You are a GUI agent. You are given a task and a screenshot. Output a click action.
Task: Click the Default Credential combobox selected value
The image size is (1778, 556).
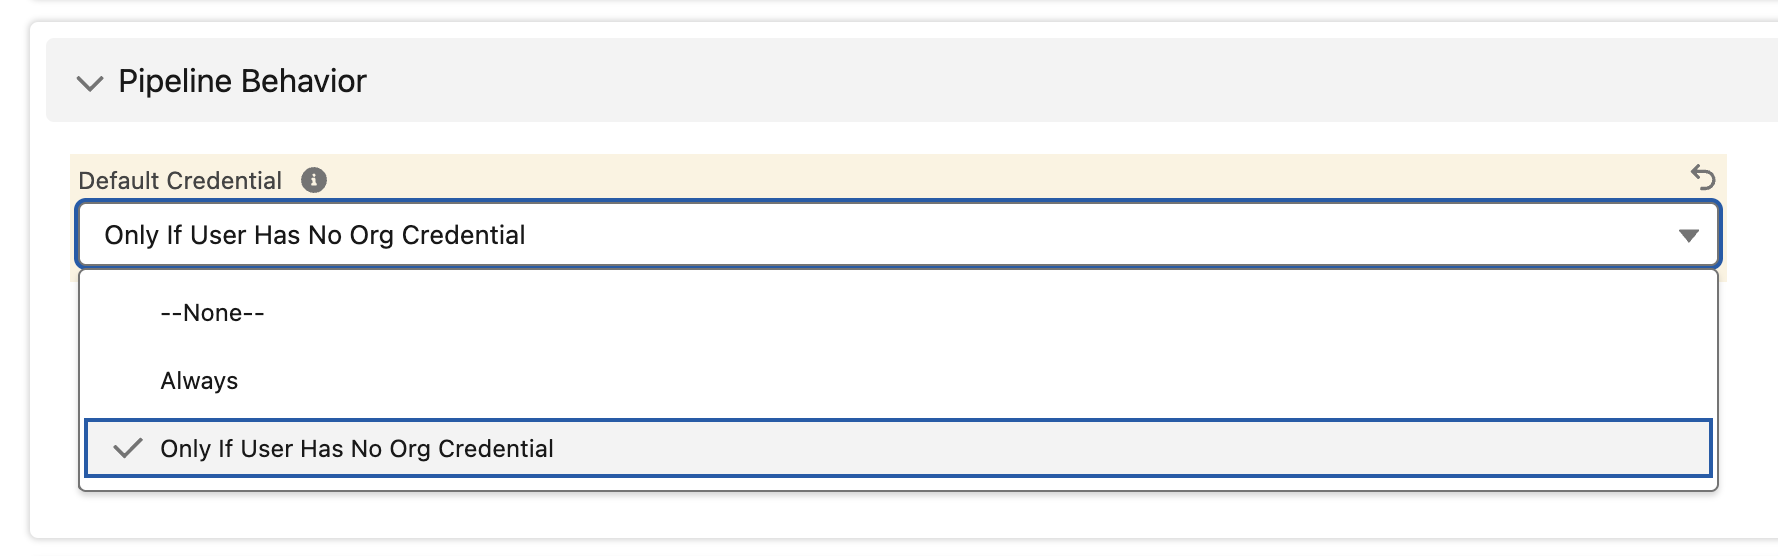(x=315, y=235)
